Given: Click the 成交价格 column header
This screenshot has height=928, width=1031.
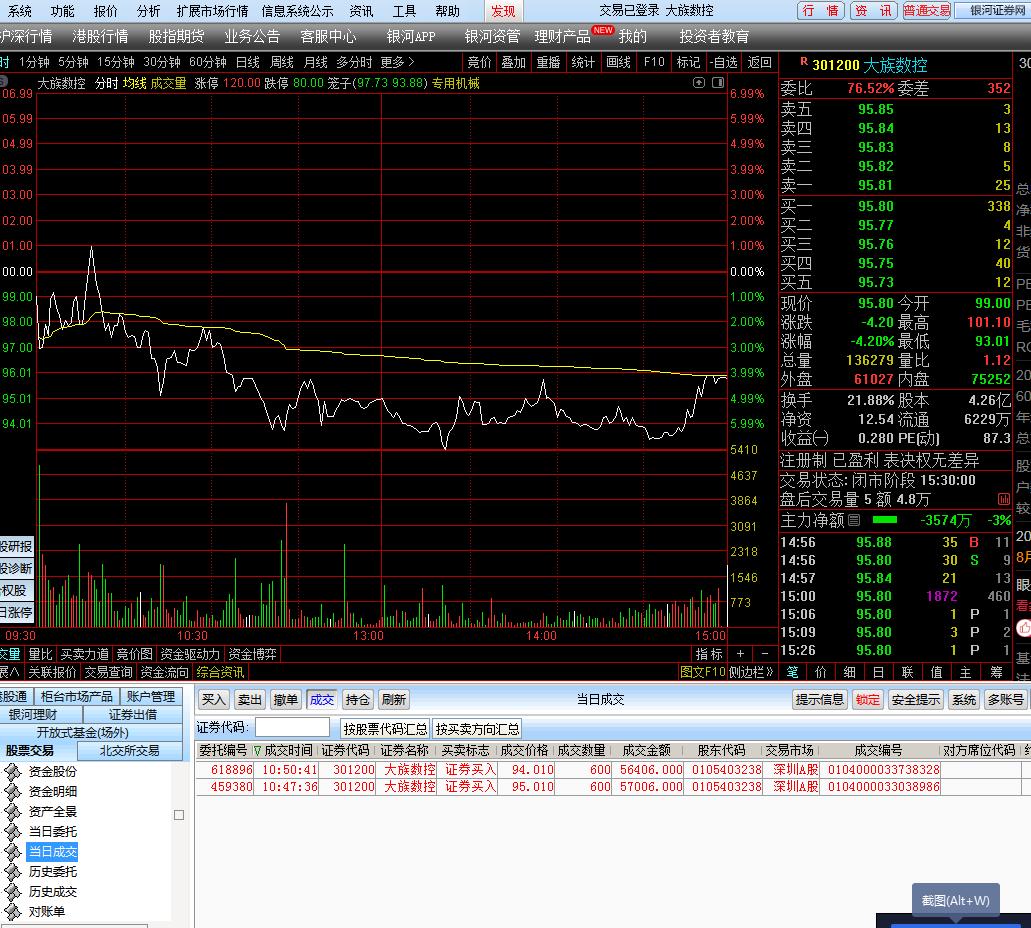Looking at the screenshot, I should tap(524, 750).
